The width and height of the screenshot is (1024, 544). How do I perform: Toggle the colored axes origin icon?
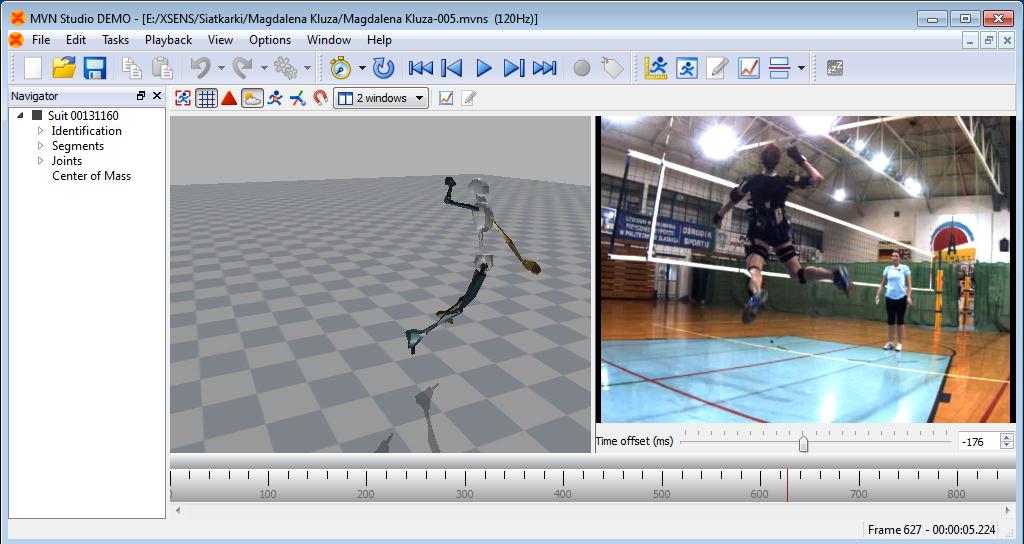coord(298,98)
